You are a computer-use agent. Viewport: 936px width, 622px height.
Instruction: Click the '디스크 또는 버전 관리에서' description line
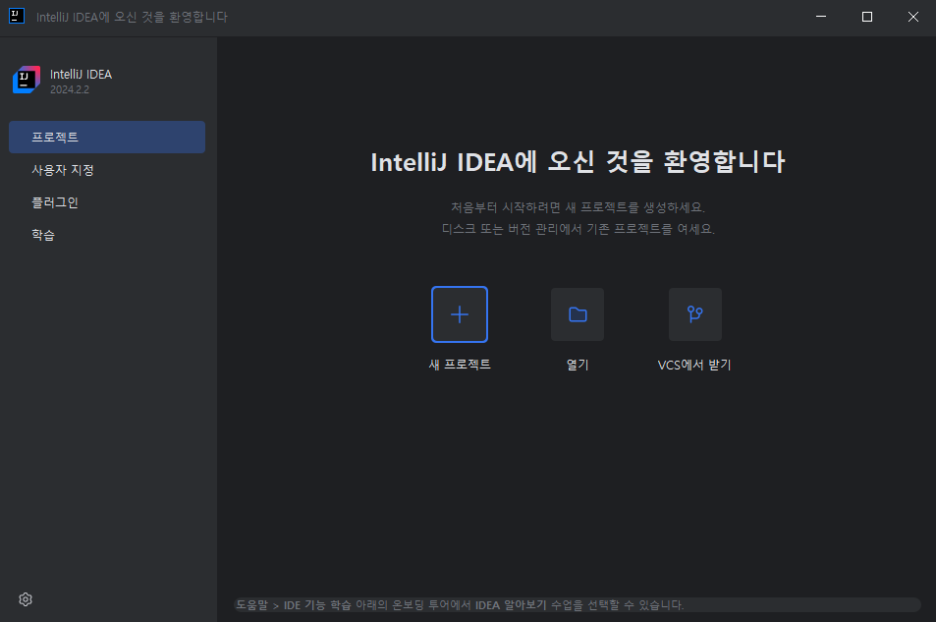(x=578, y=229)
